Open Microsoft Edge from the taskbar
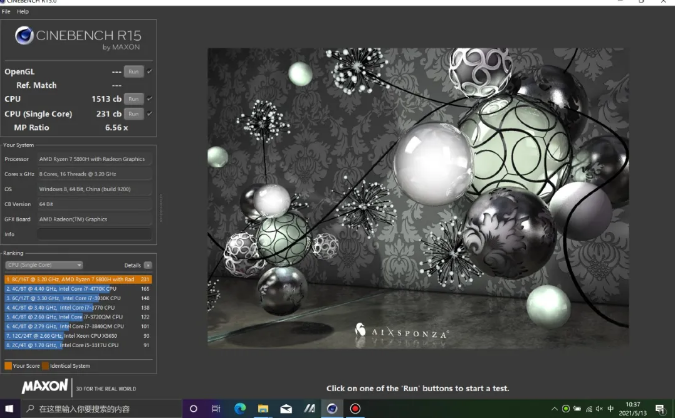The width and height of the screenshot is (675, 418). pyautogui.click(x=240, y=409)
